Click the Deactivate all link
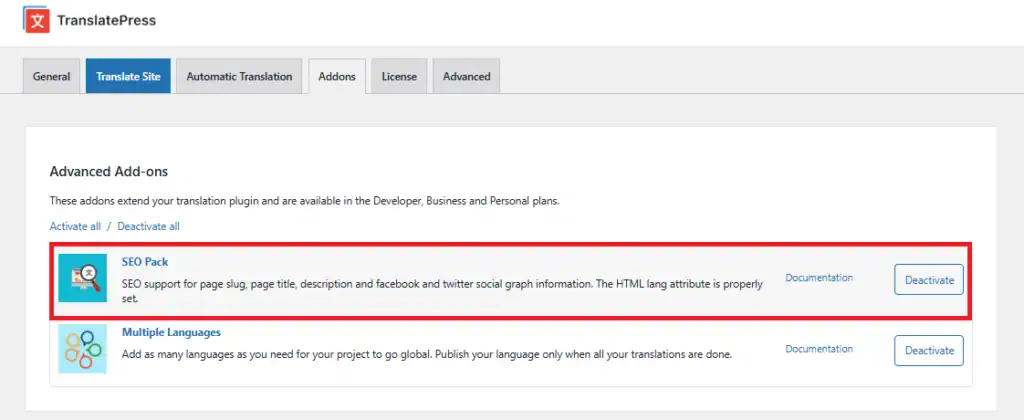 [x=148, y=226]
